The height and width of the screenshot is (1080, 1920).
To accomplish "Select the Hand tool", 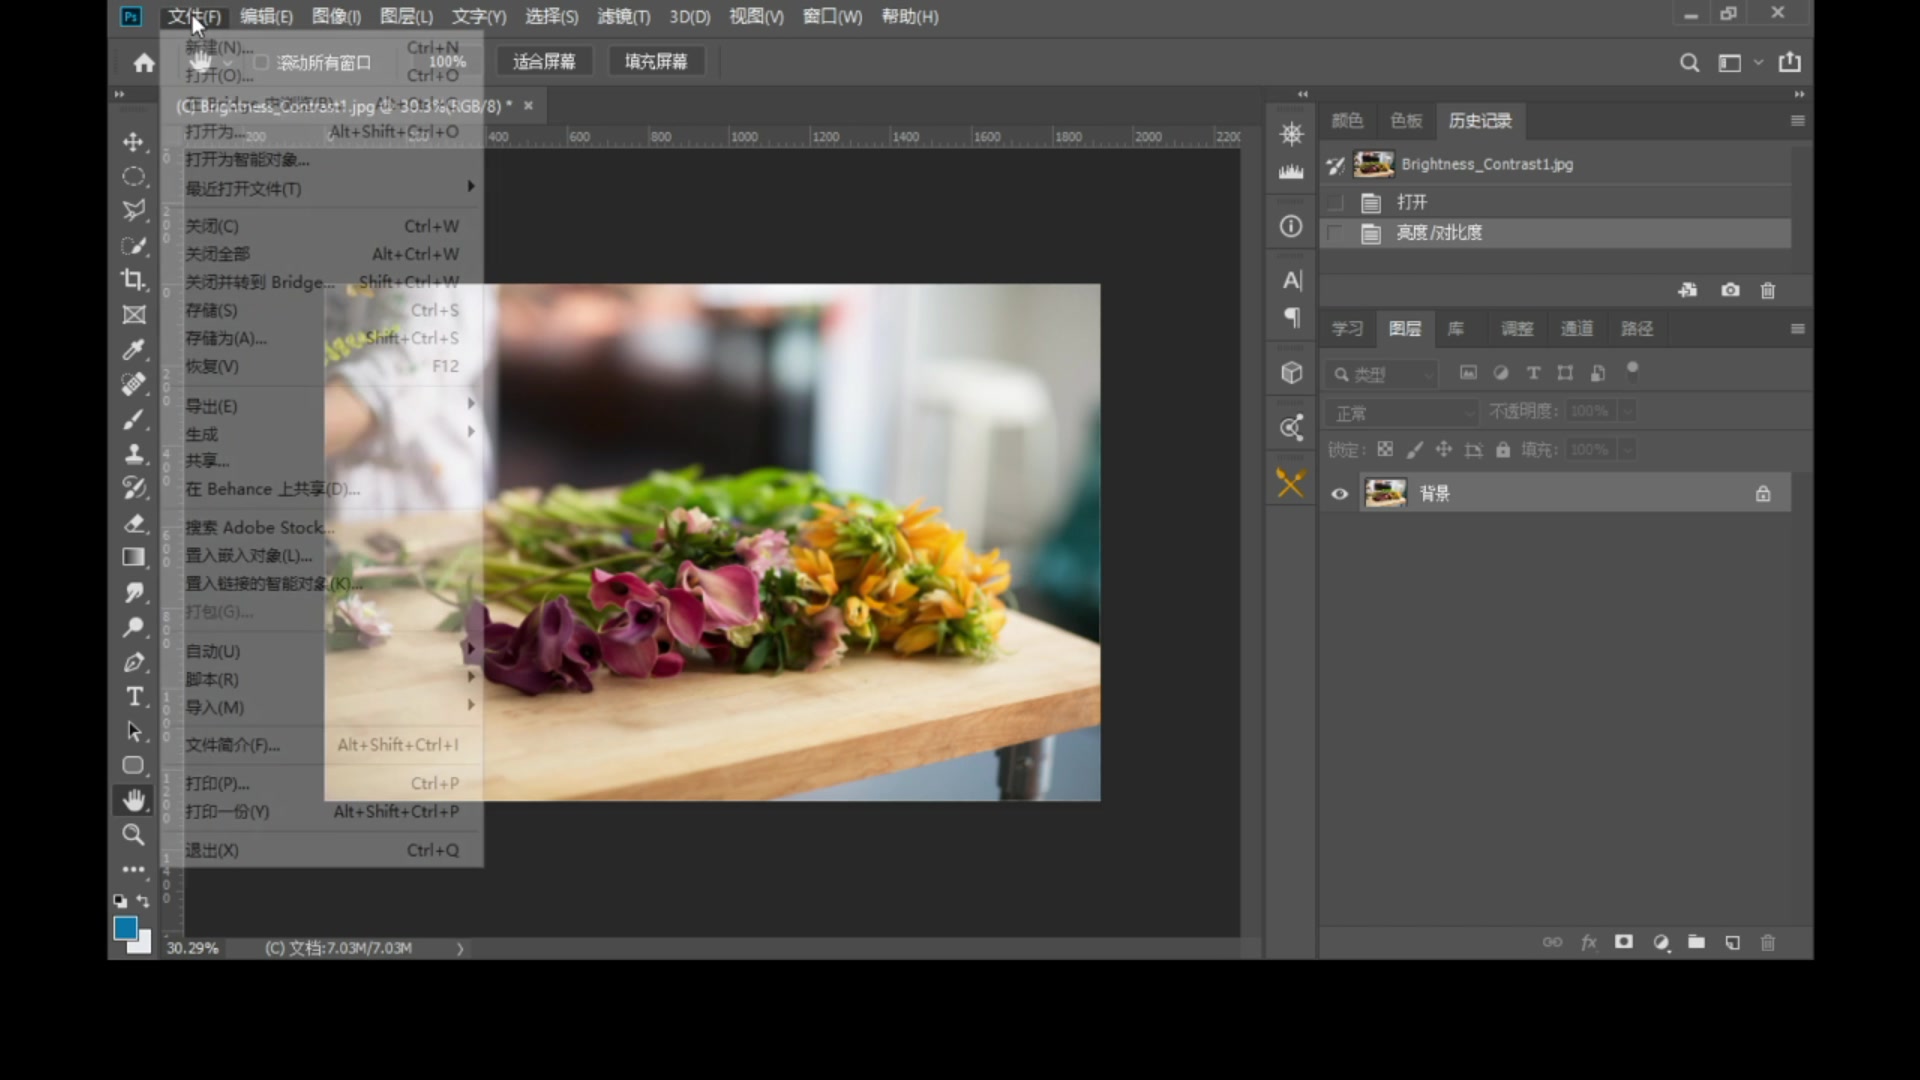I will coord(133,800).
